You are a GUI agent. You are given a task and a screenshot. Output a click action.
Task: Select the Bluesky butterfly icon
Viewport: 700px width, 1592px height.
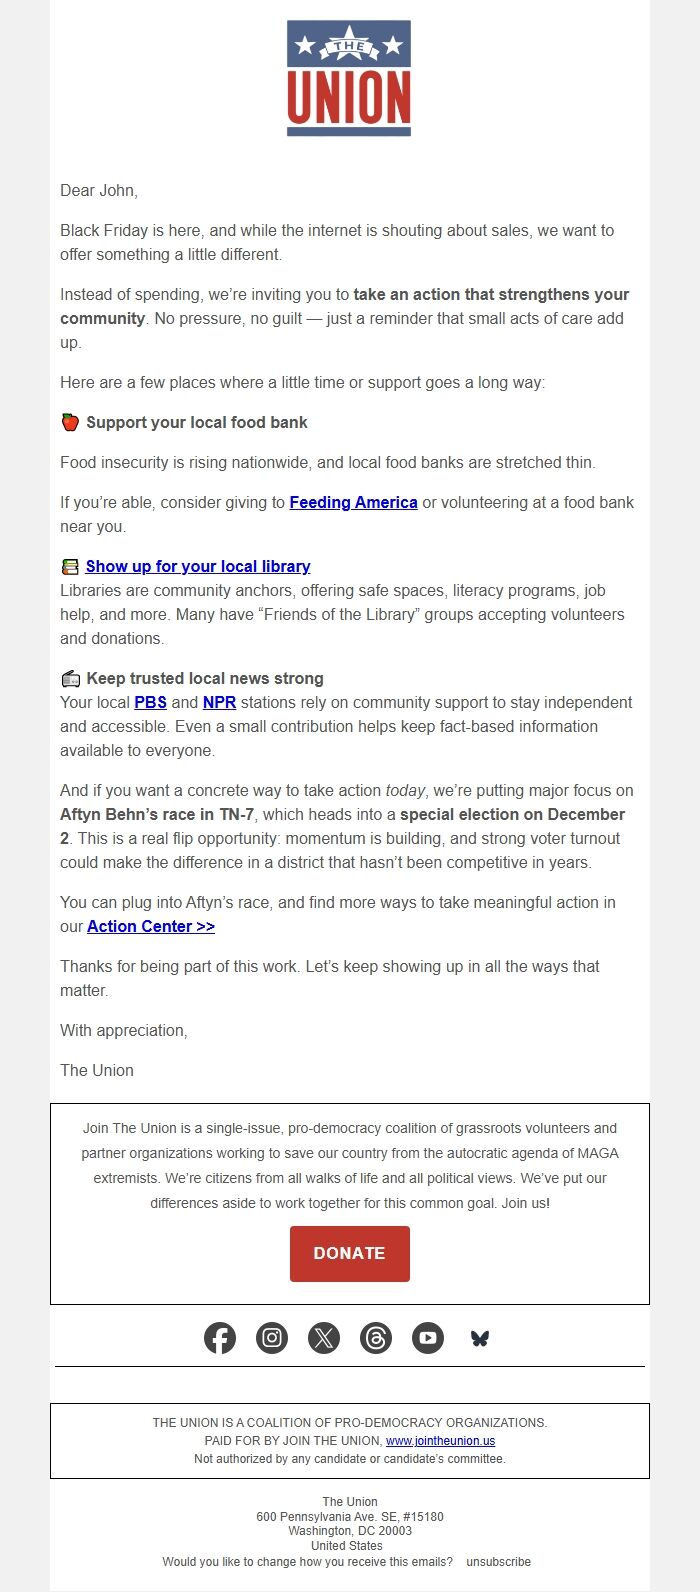pos(479,1338)
